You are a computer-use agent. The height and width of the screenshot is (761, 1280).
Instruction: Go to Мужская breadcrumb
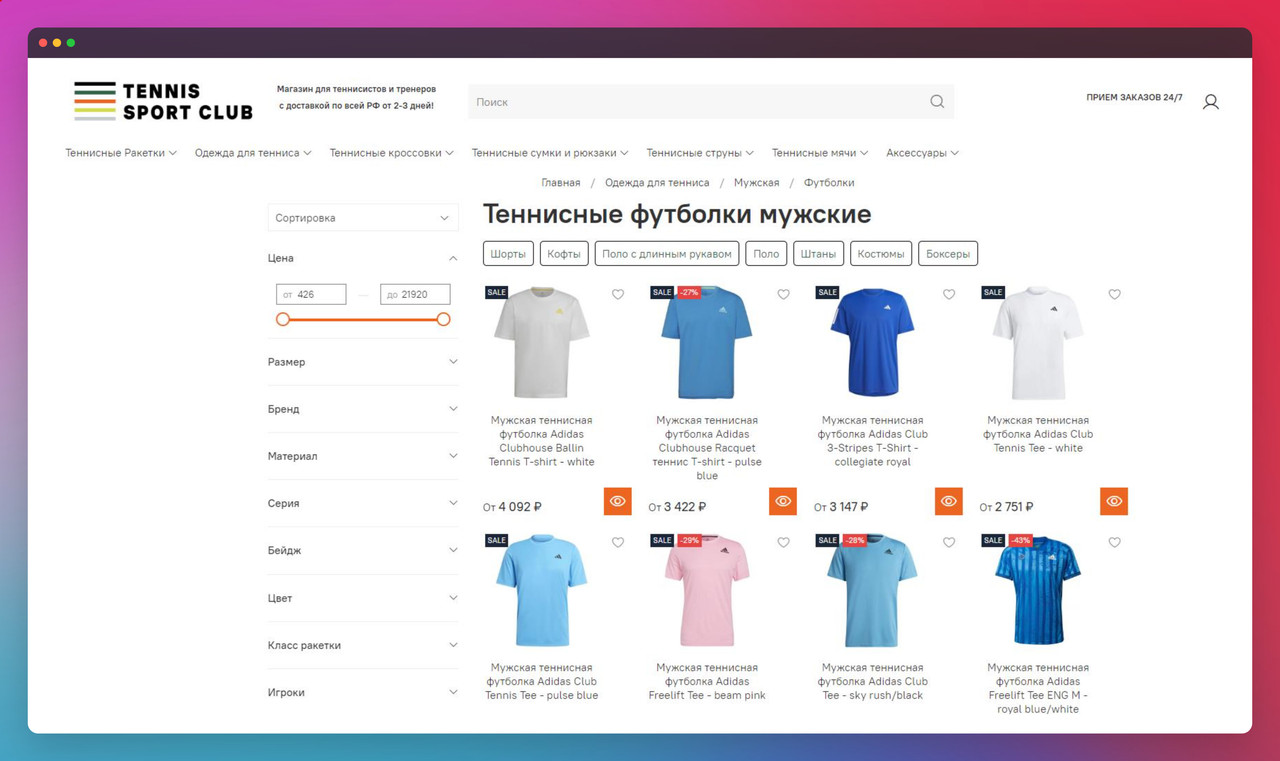(756, 183)
